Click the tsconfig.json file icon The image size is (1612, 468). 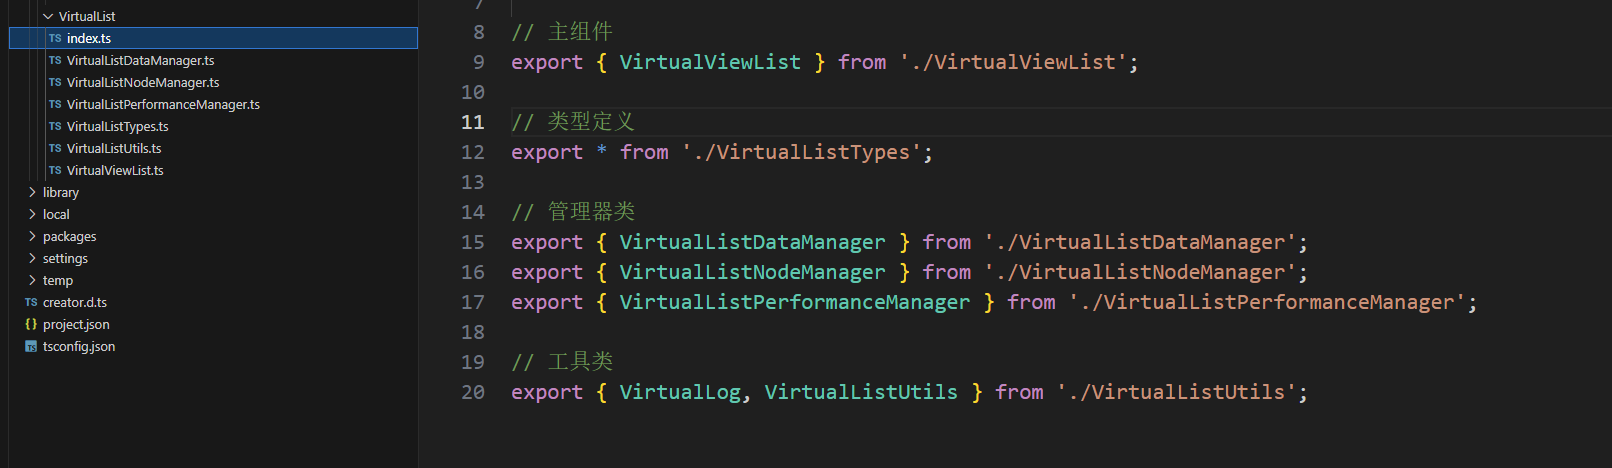click(x=31, y=347)
